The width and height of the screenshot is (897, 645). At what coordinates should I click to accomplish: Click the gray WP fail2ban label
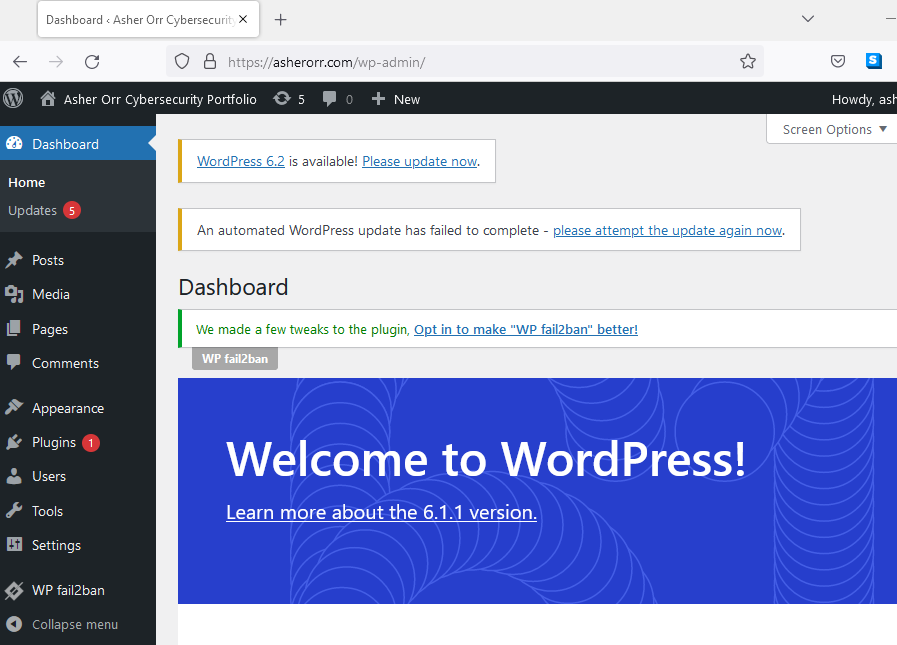point(235,358)
